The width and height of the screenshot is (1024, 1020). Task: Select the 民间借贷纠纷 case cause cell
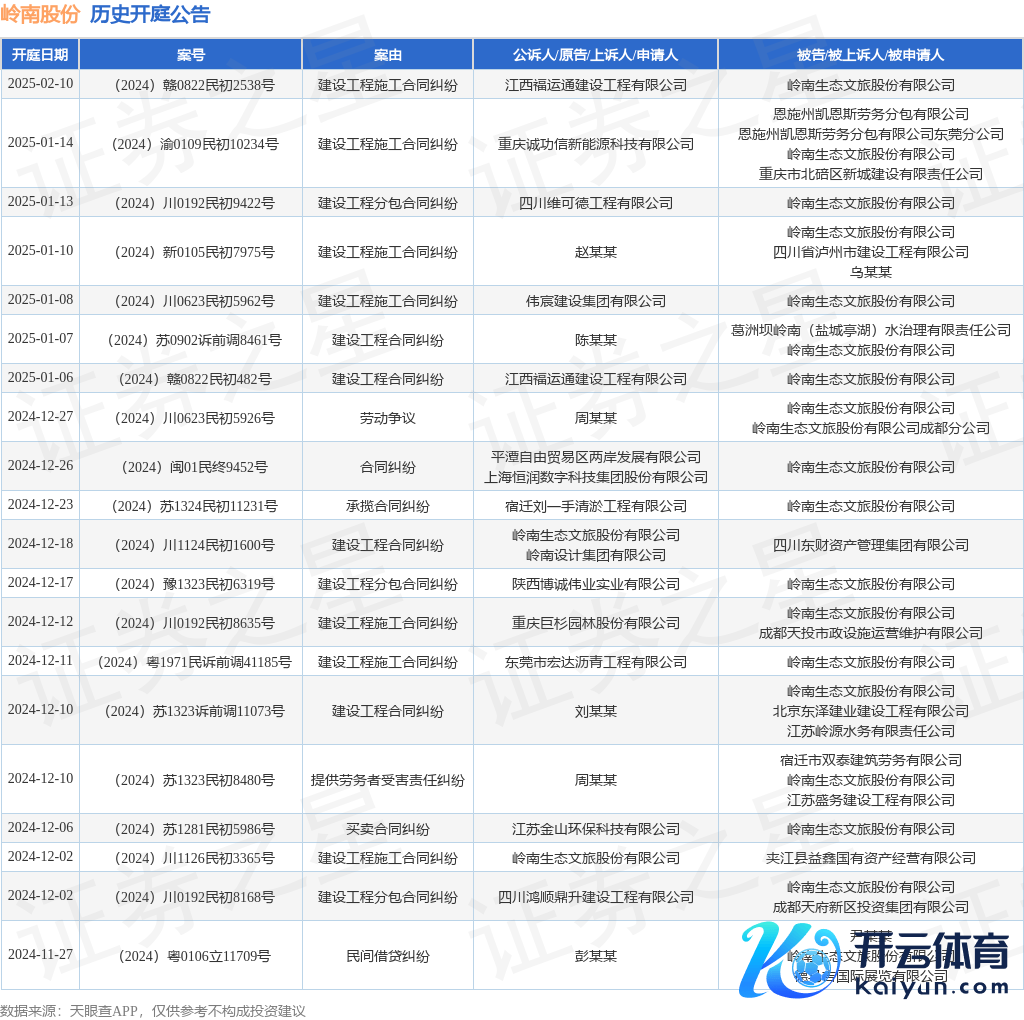coord(387,956)
